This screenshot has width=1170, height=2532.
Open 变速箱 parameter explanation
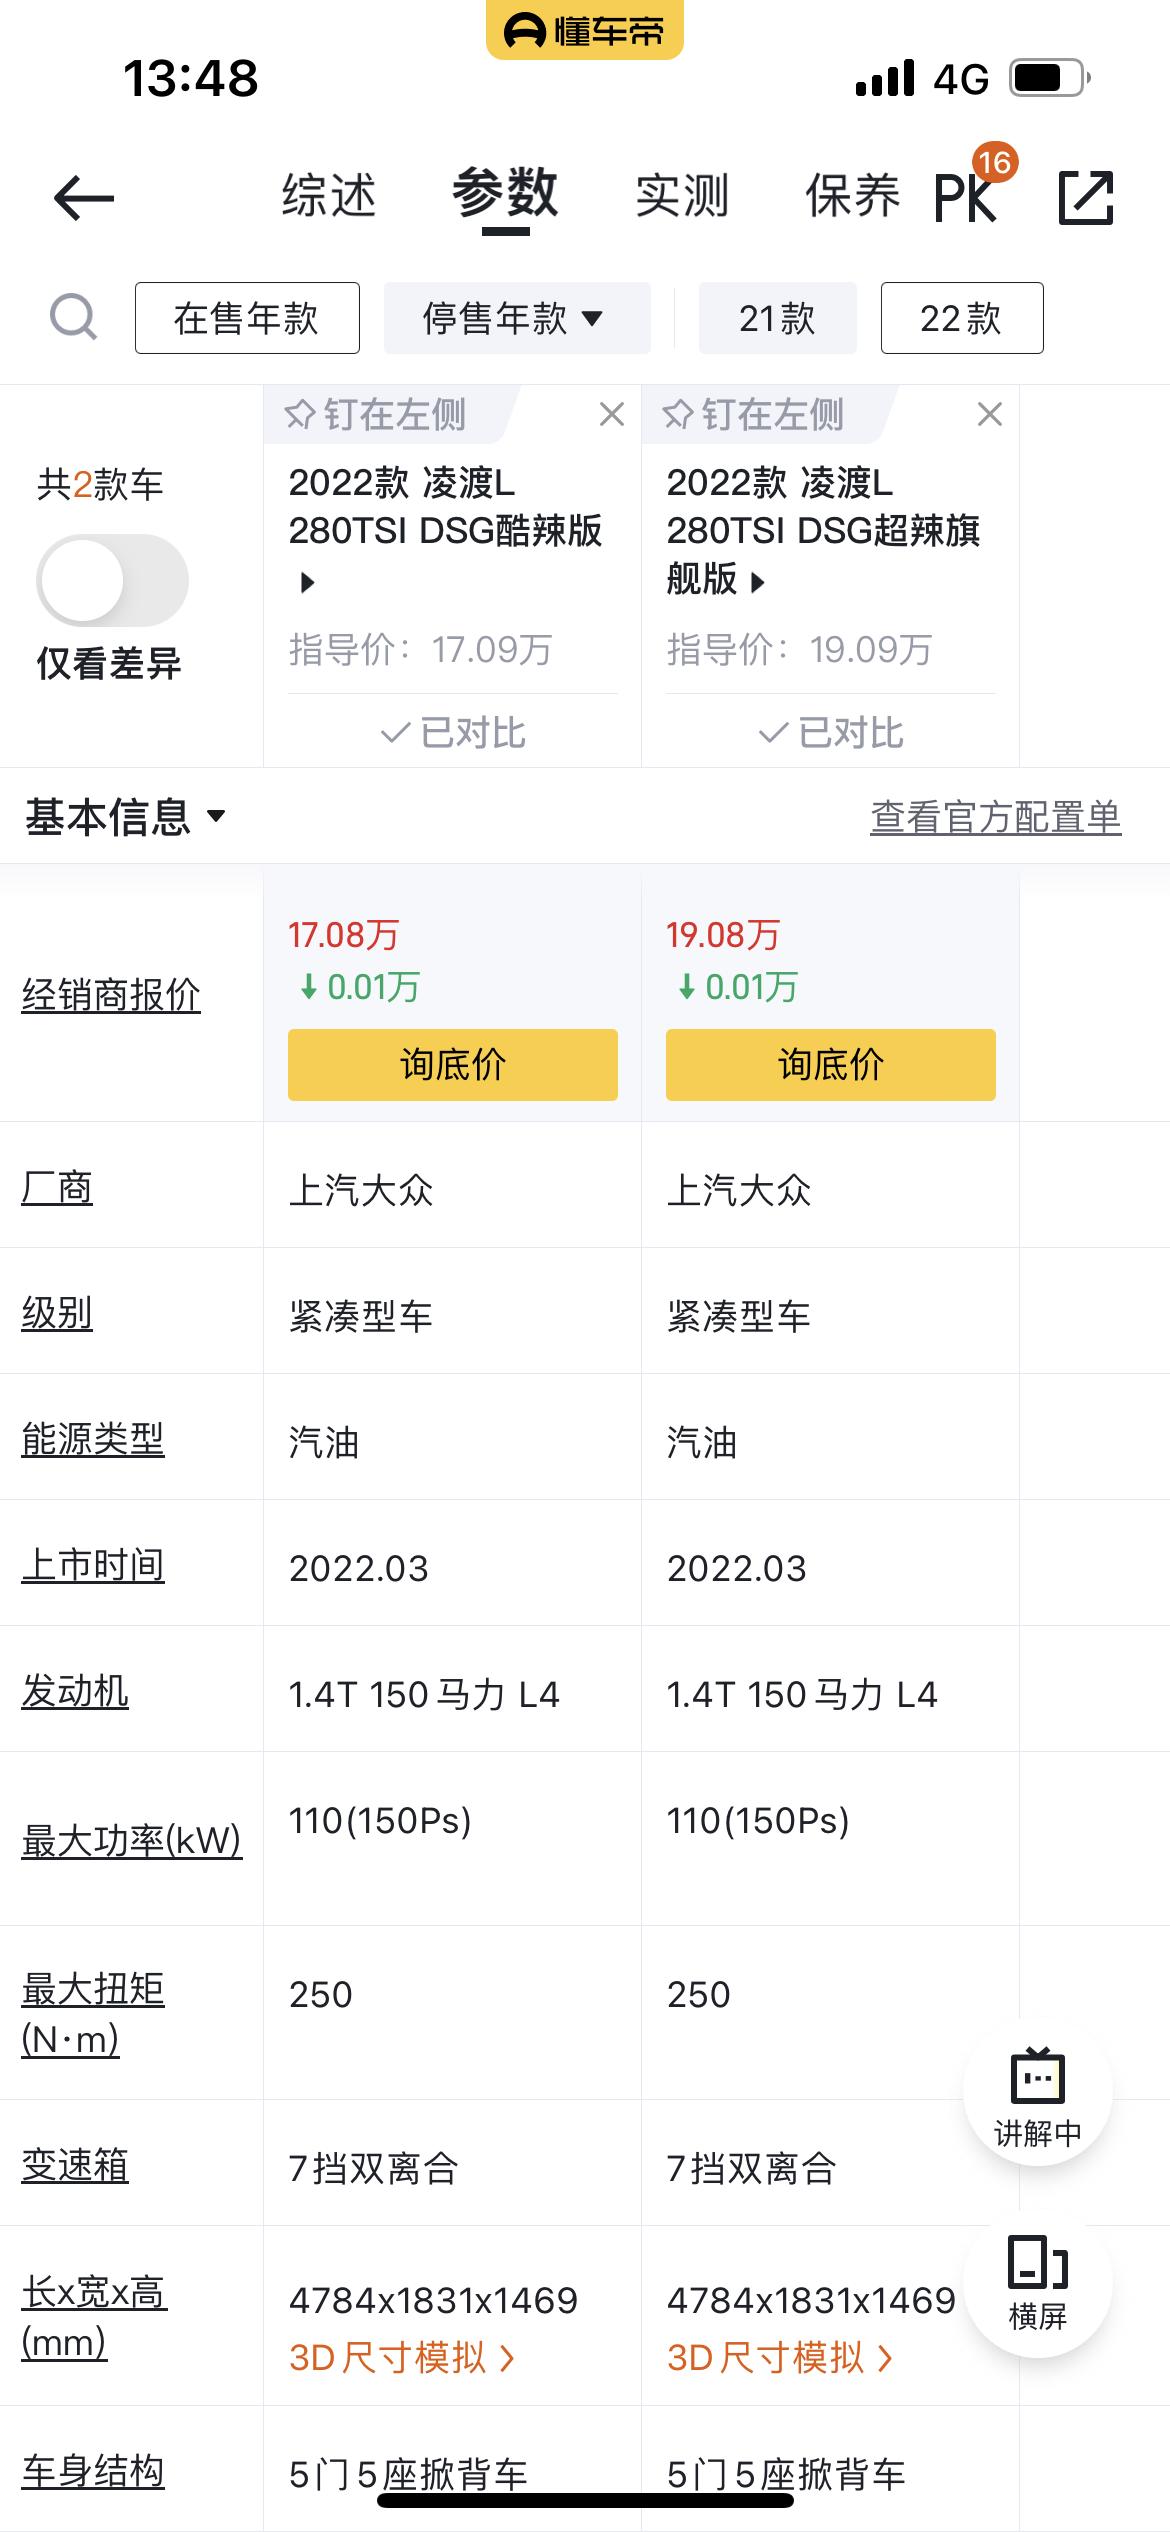[75, 2167]
